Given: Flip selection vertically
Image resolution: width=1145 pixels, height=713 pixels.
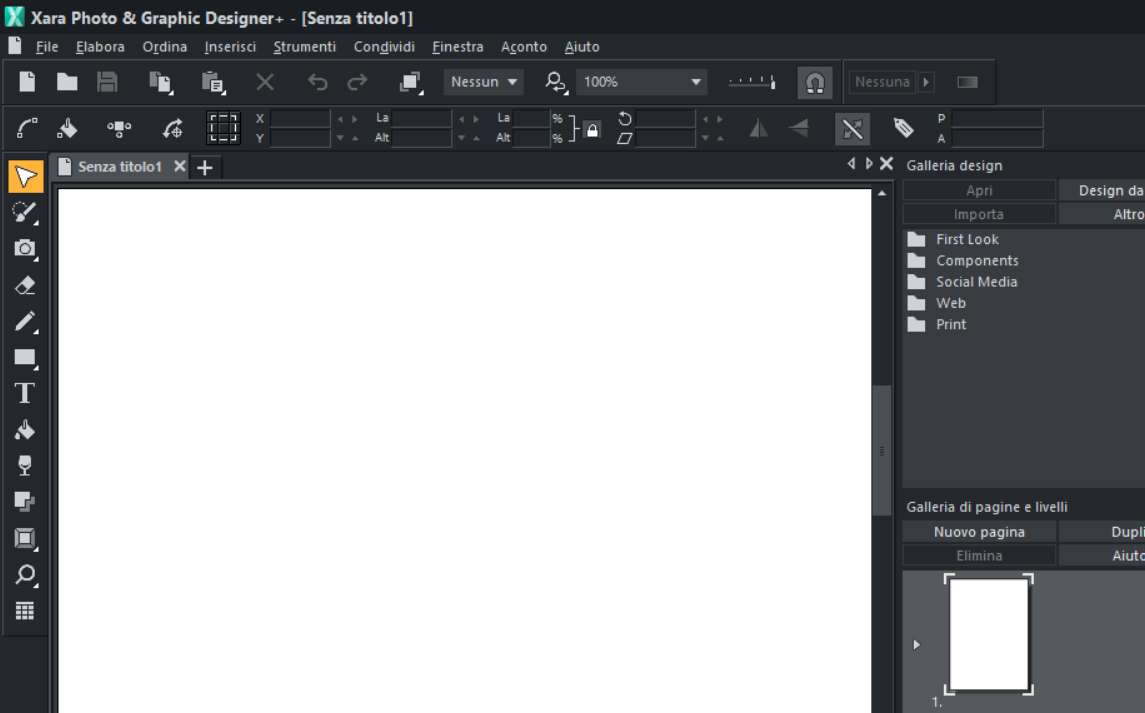Looking at the screenshot, I should (x=799, y=129).
